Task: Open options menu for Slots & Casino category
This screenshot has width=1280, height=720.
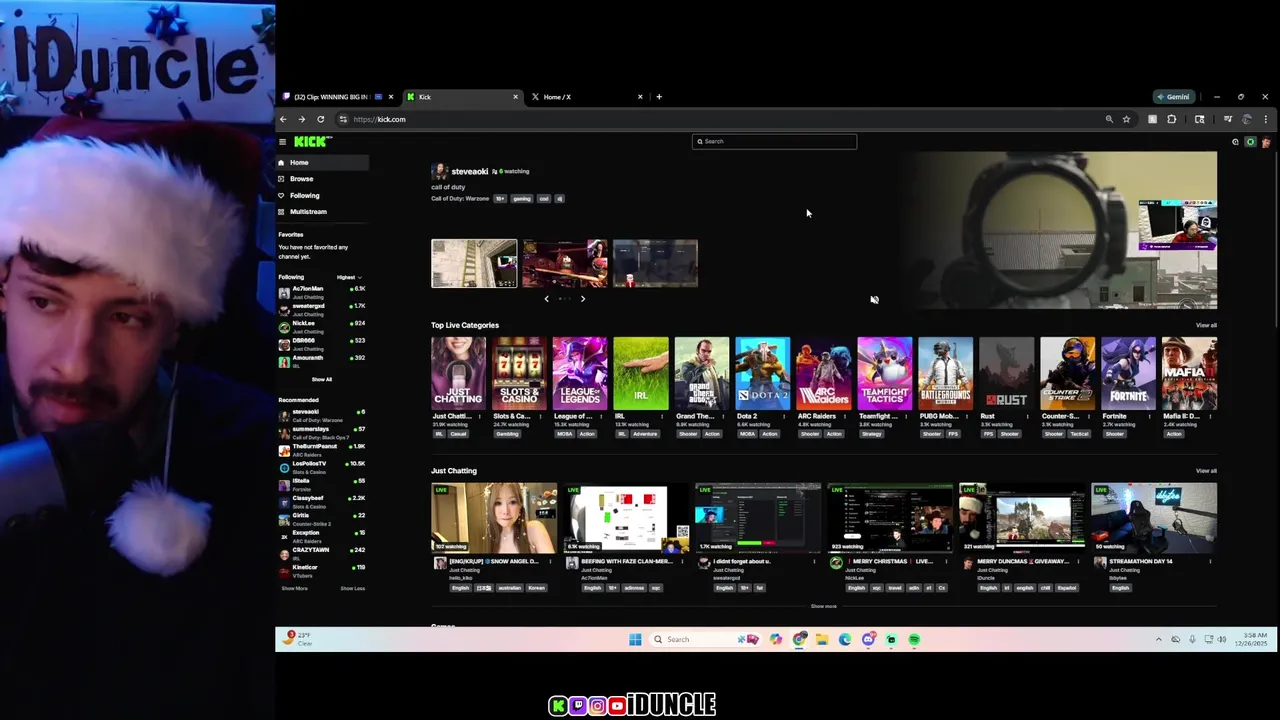Action: tap(543, 416)
